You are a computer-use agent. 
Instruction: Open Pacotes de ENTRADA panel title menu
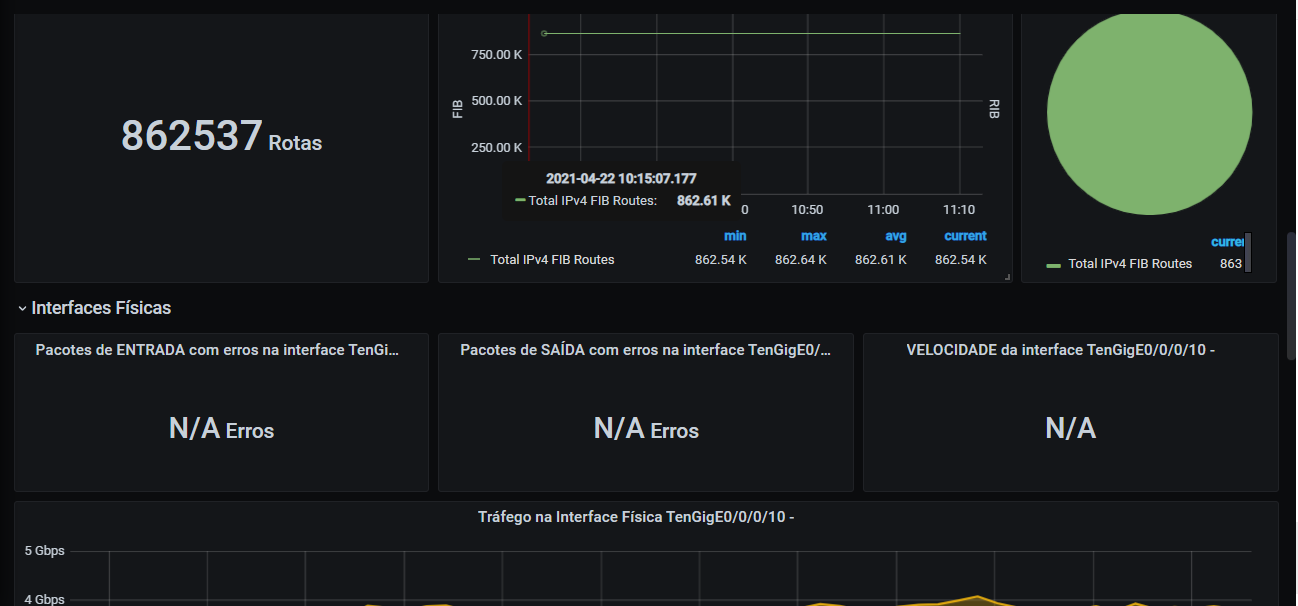pyautogui.click(x=217, y=350)
